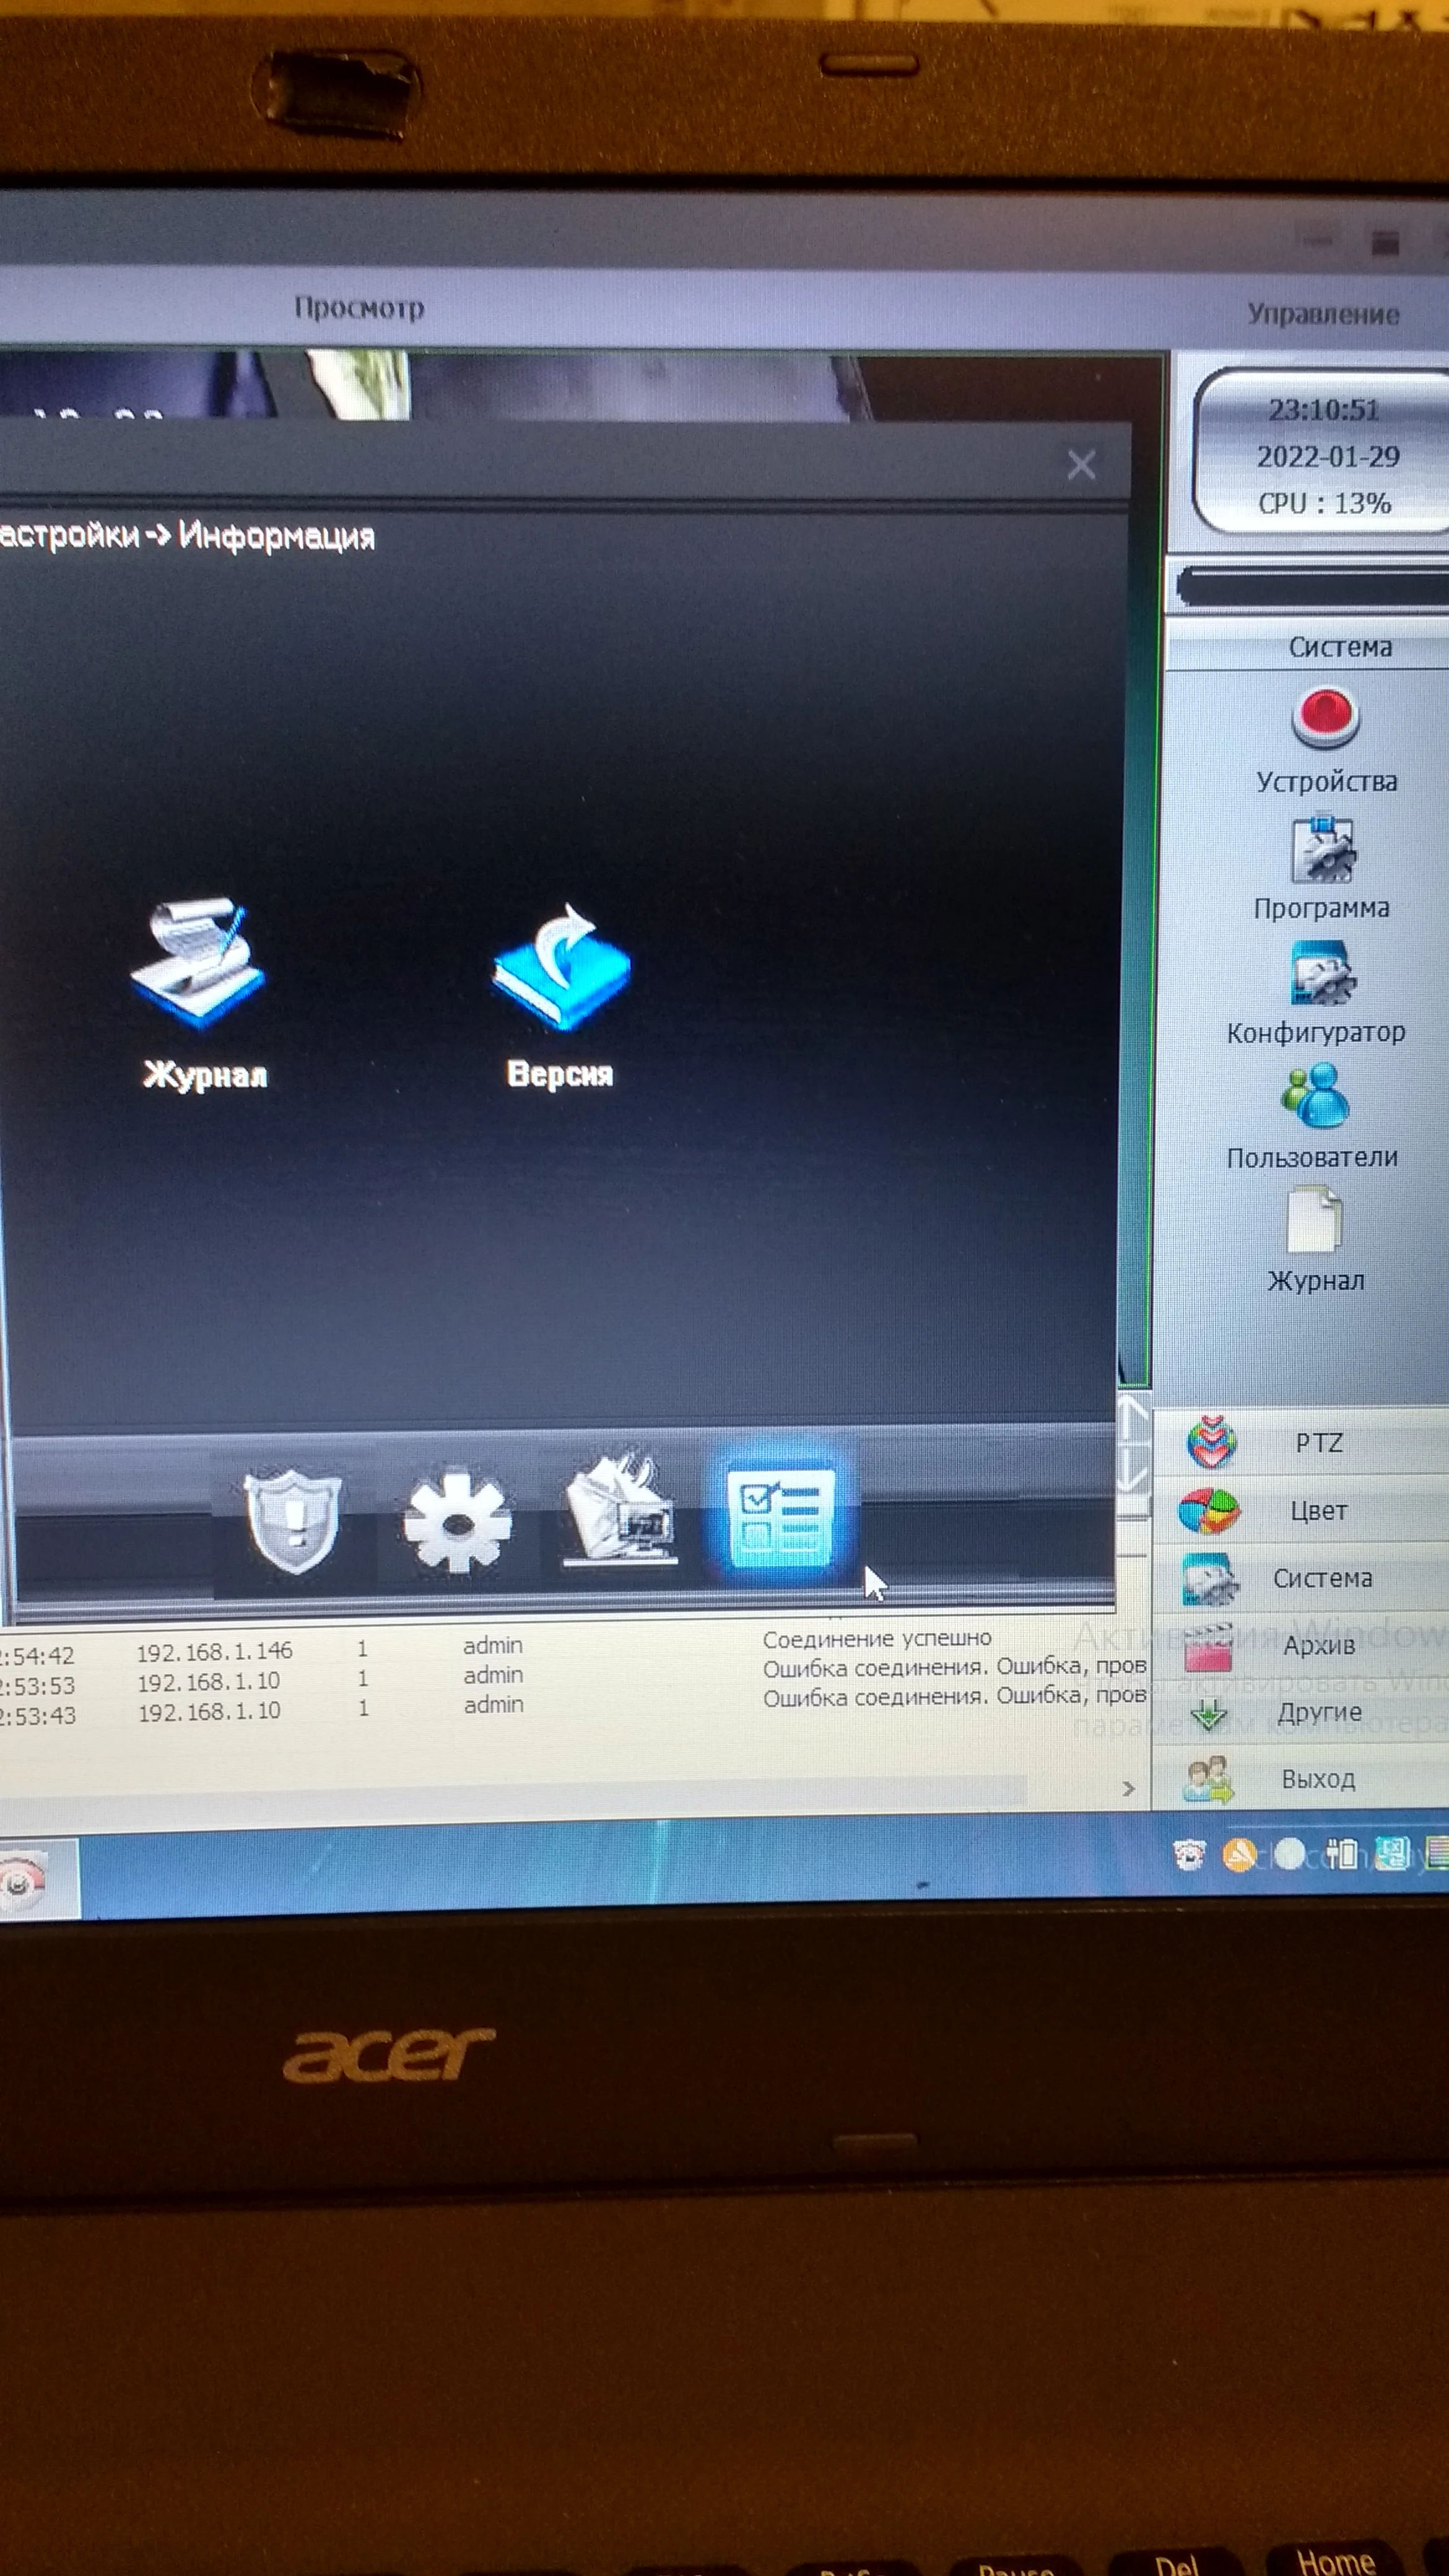Viewport: 1449px width, 2576px height.
Task: Launch the Конфигуратор icon
Action: coord(1322,972)
